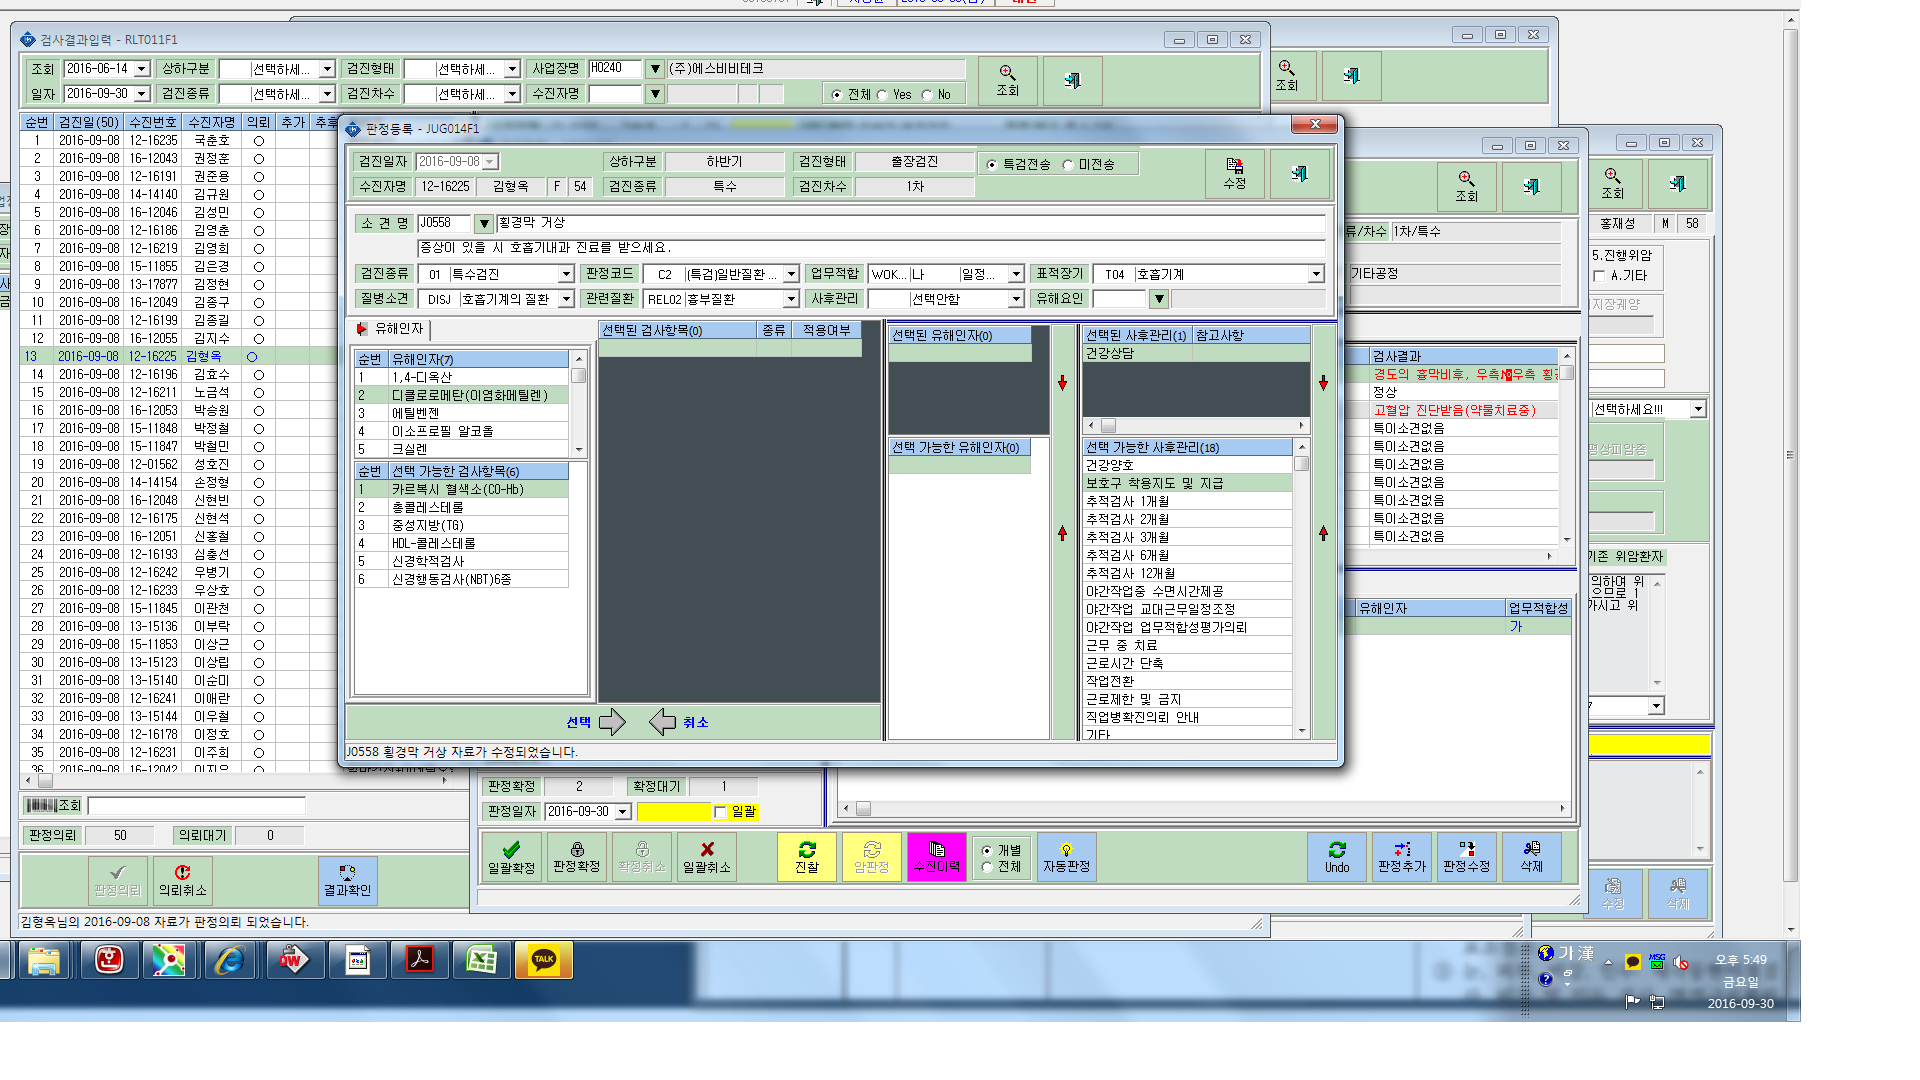Image resolution: width=1920 pixels, height=1080 pixels.
Task: Switch to the 유해인자 tab
Action: [x=391, y=329]
